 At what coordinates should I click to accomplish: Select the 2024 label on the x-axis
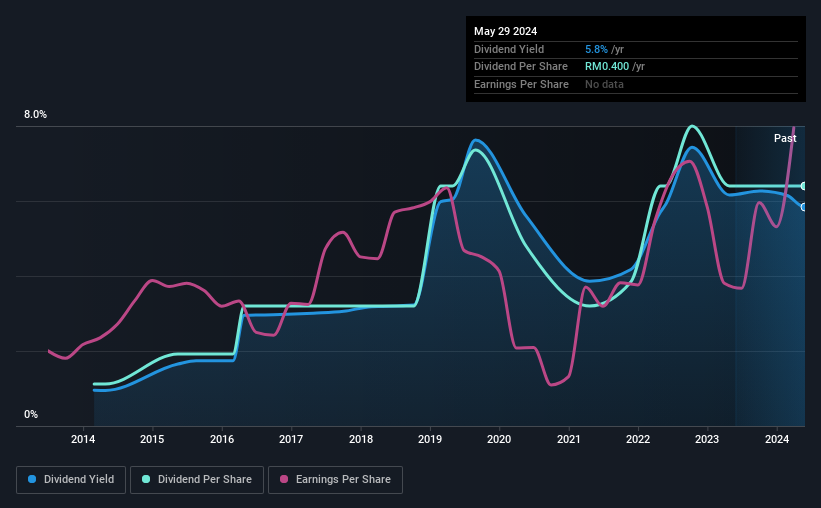coord(776,439)
